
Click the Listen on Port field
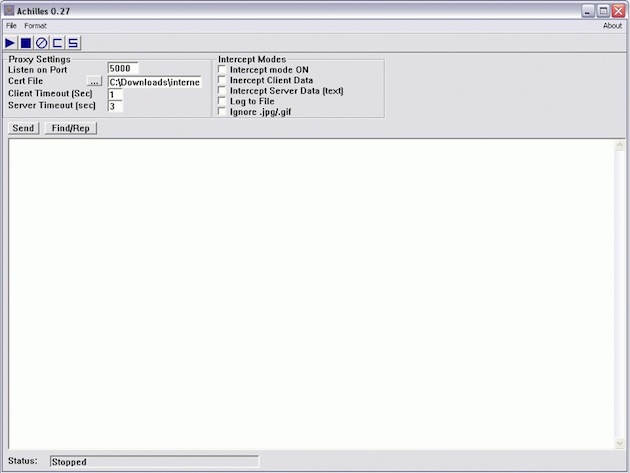coord(123,69)
